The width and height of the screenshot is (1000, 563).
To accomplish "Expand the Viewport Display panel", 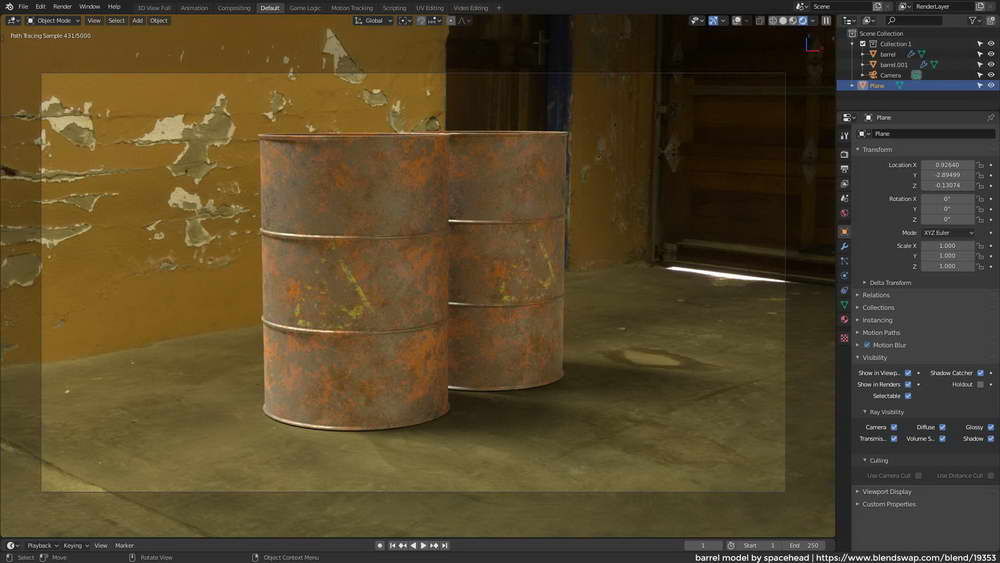I will pyautogui.click(x=886, y=492).
